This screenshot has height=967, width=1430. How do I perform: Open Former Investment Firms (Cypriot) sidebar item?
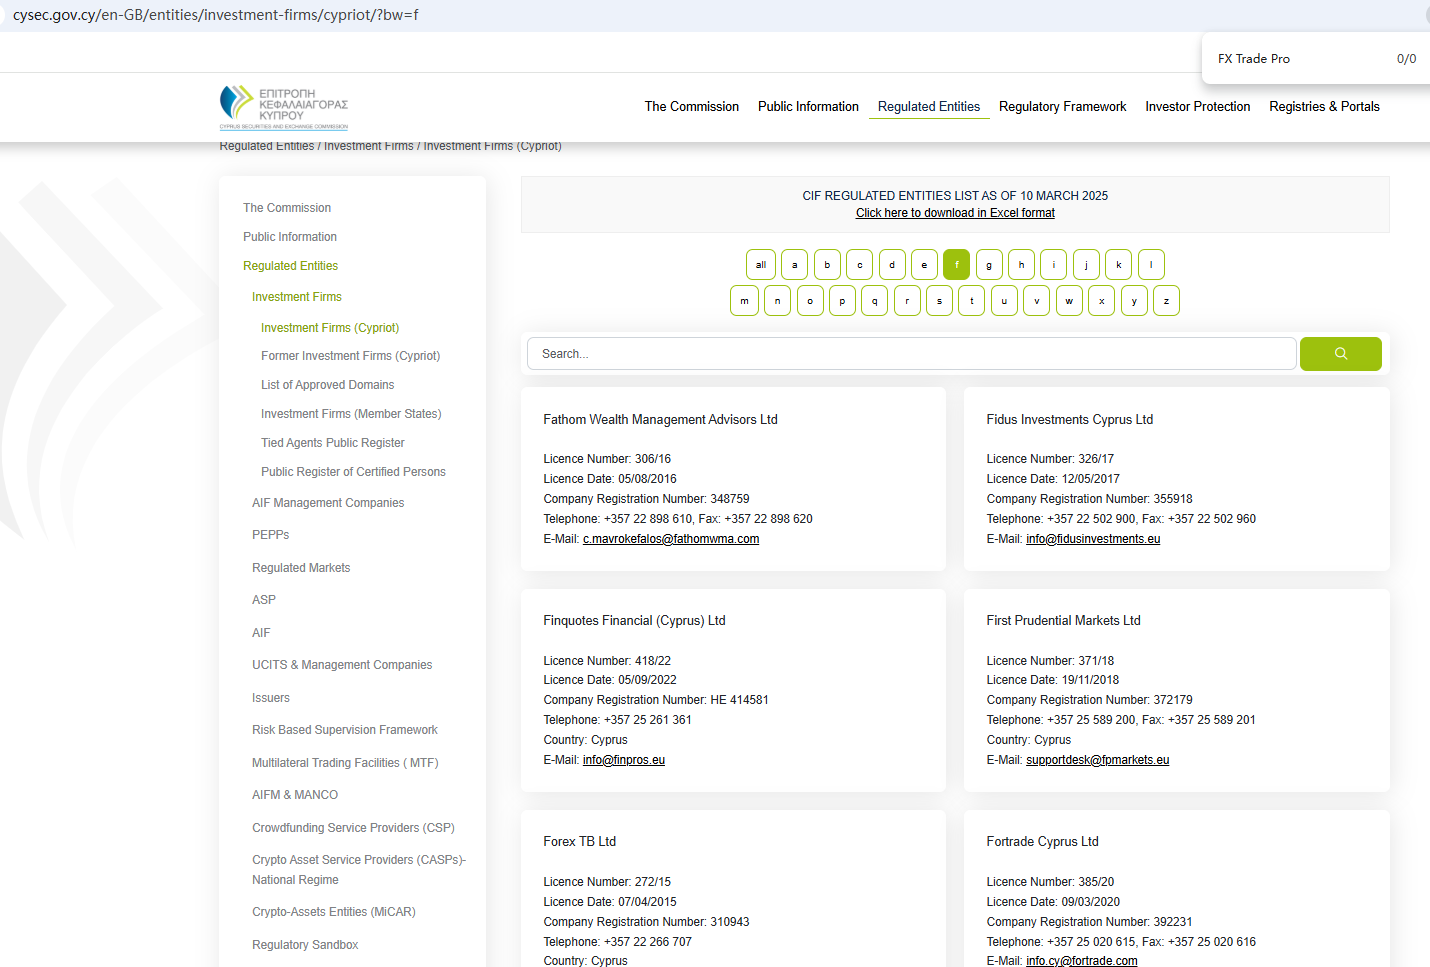tap(350, 356)
